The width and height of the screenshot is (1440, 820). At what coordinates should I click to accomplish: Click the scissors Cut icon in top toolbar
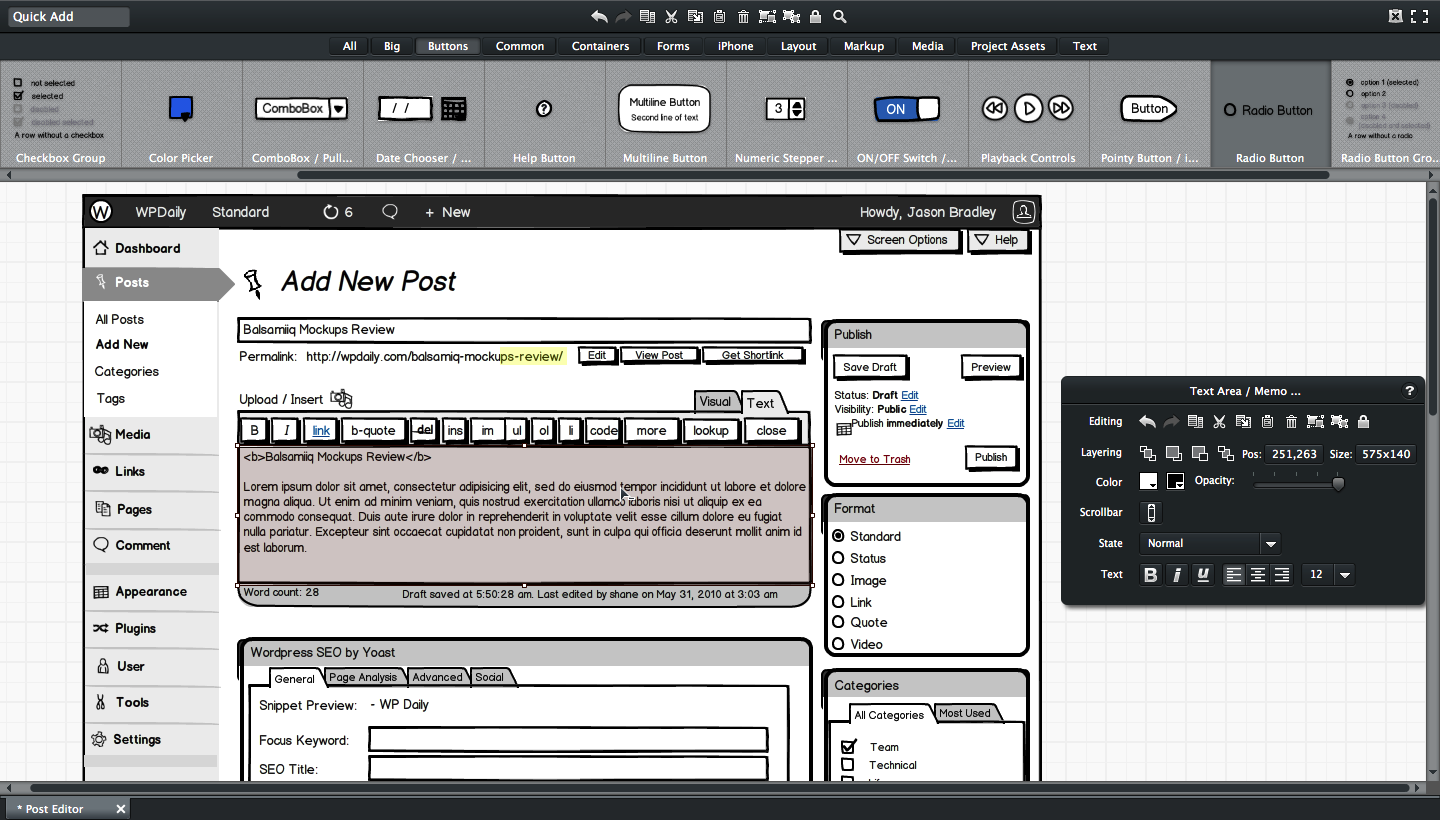[671, 16]
